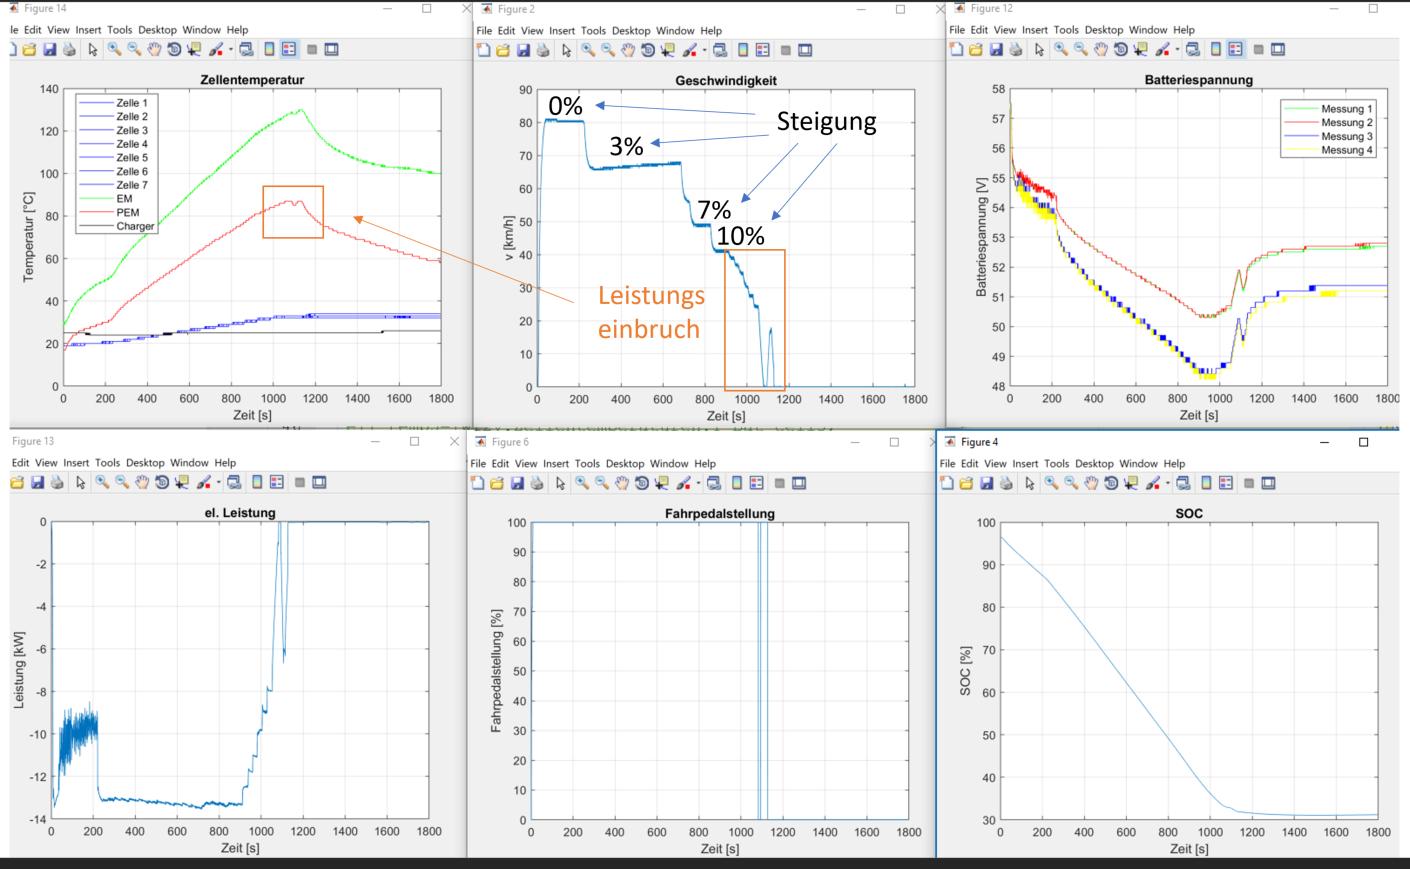The height and width of the screenshot is (869, 1410).
Task: Click the 'Geschwindigkeit' plot title
Action: pyautogui.click(x=725, y=81)
